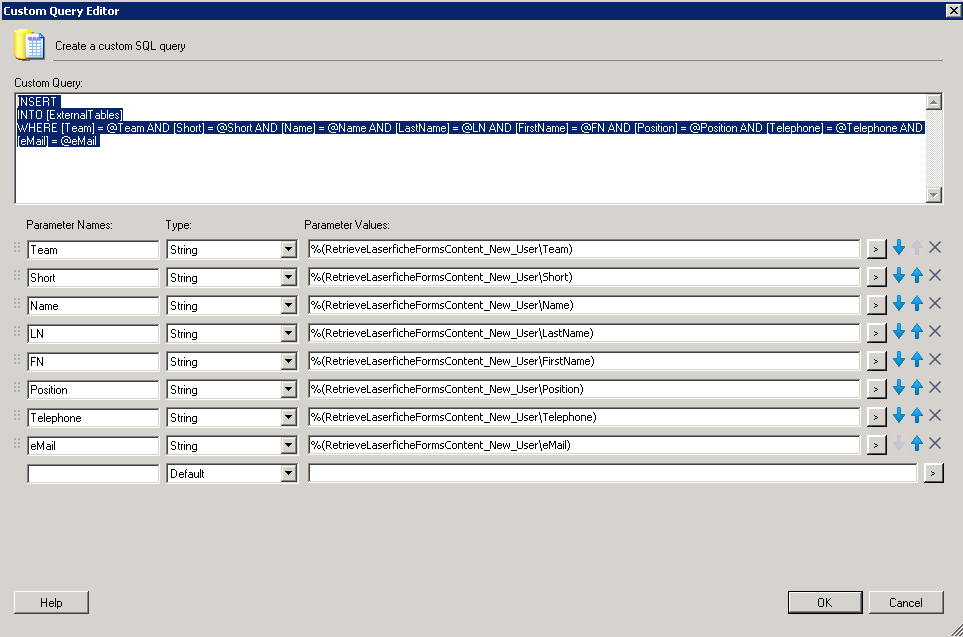
Task: Open token picker for Short value
Action: click(x=876, y=277)
